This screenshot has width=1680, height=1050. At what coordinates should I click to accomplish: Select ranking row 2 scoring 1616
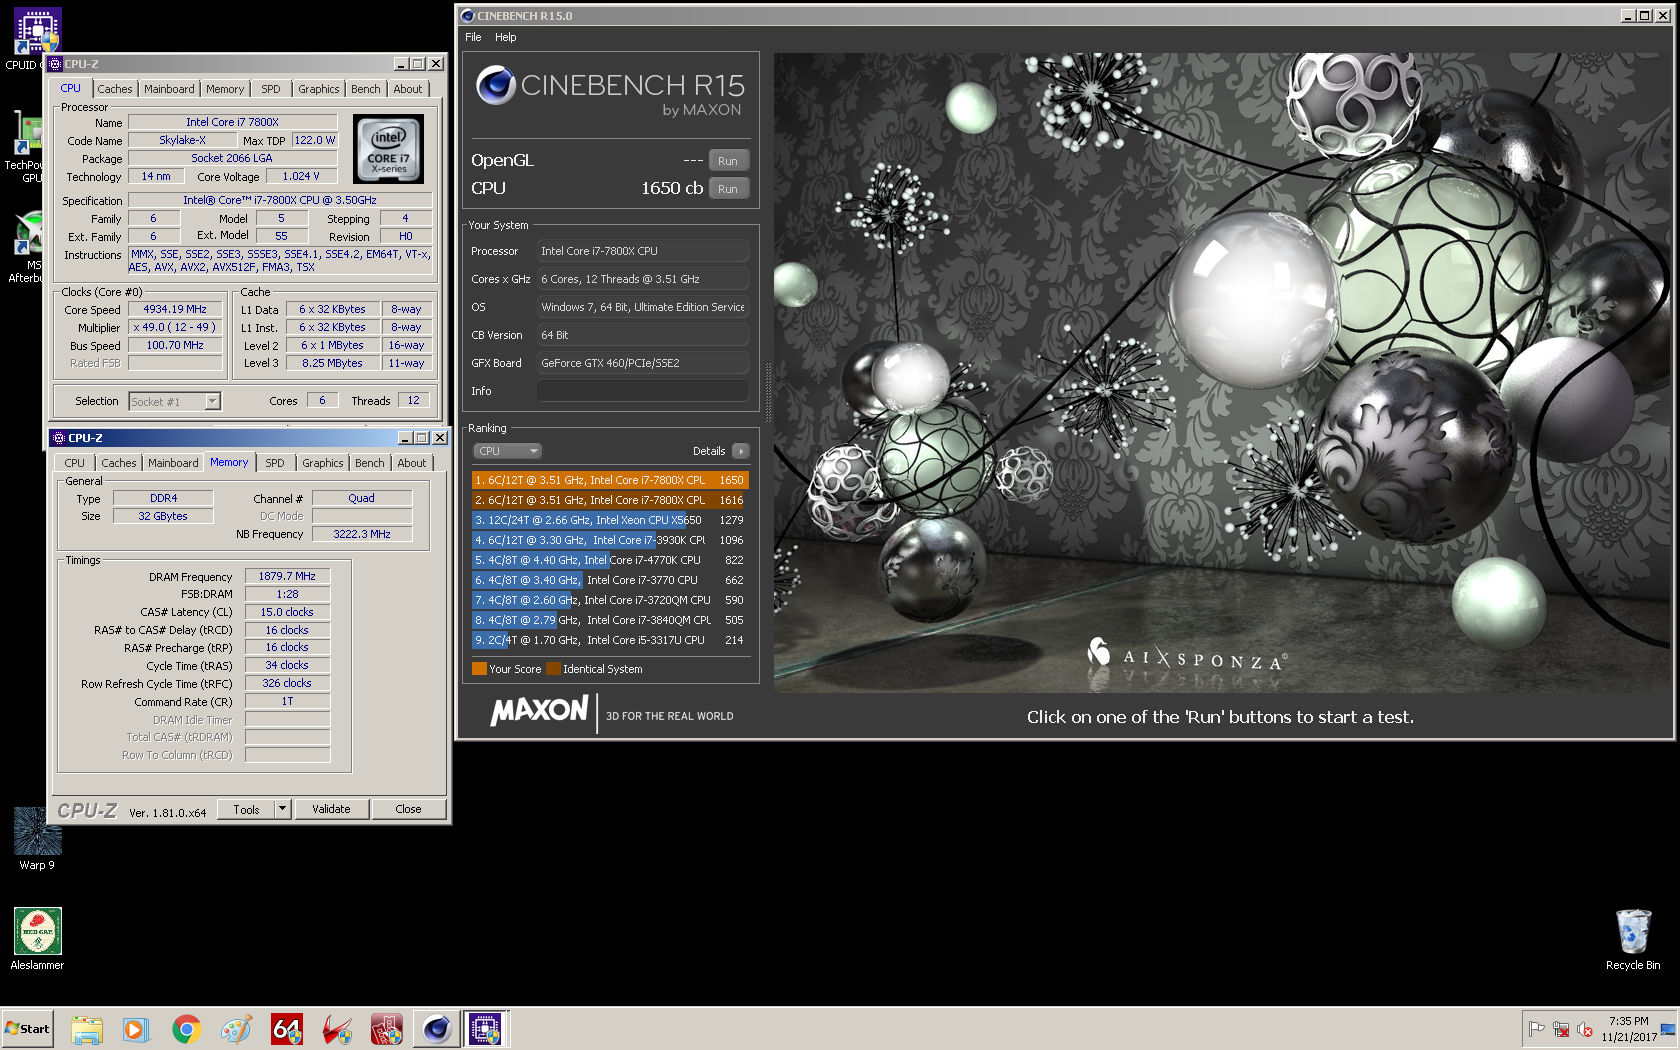[610, 500]
